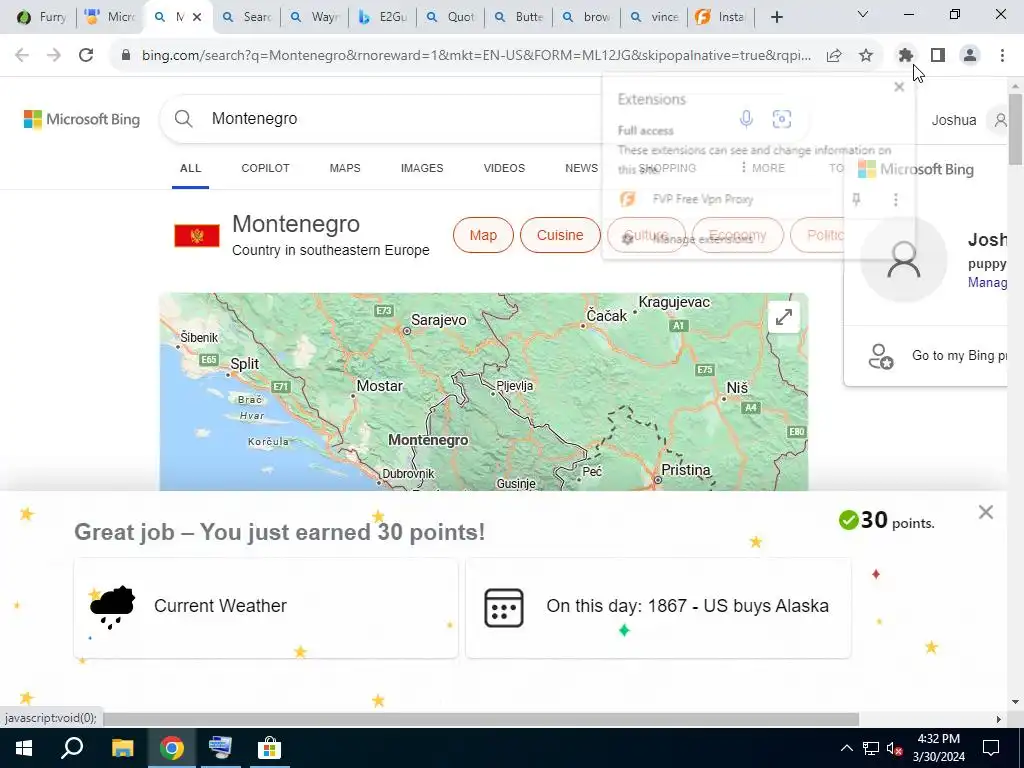Click the Microsoft Bing logo
This screenshot has width=1024, height=768.
82,120
